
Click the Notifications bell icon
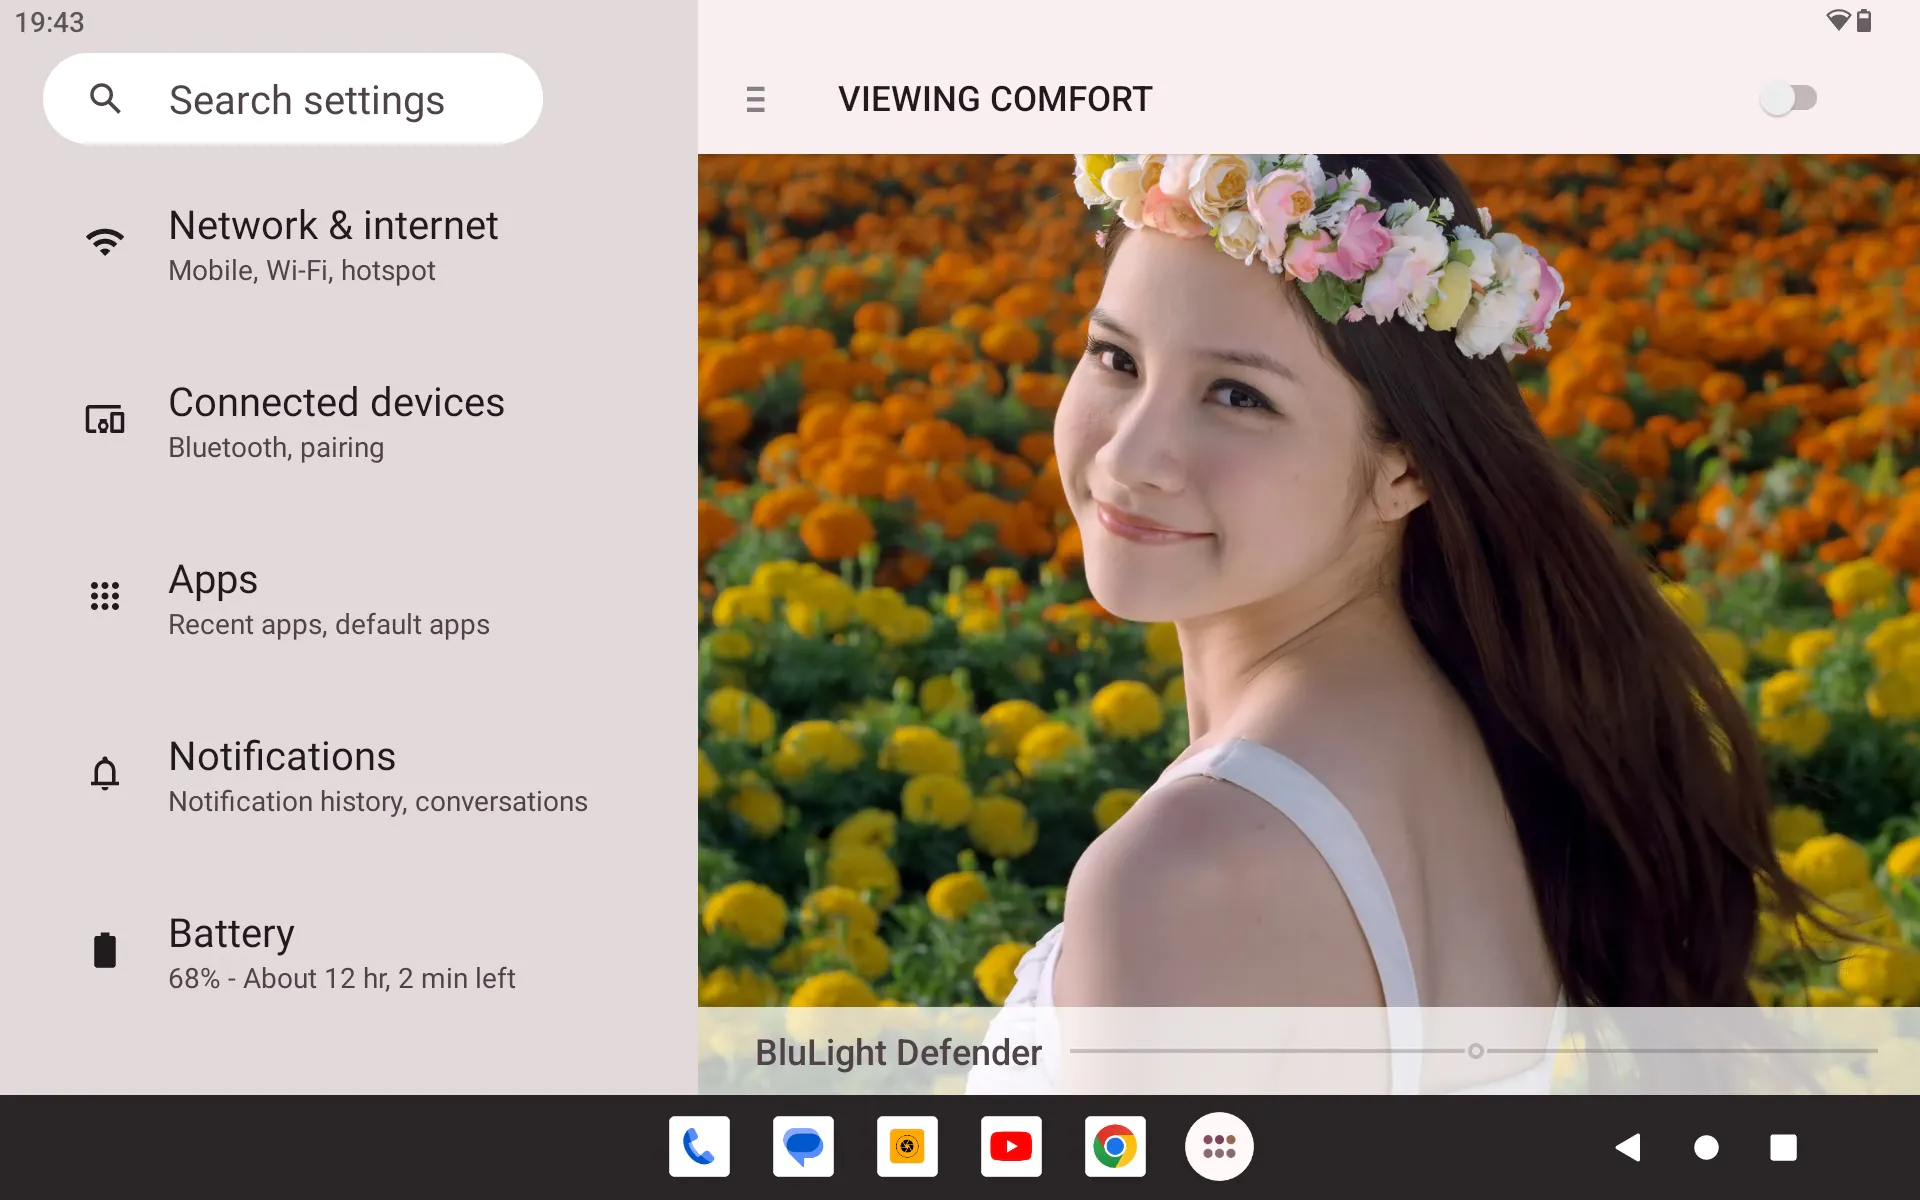click(105, 774)
